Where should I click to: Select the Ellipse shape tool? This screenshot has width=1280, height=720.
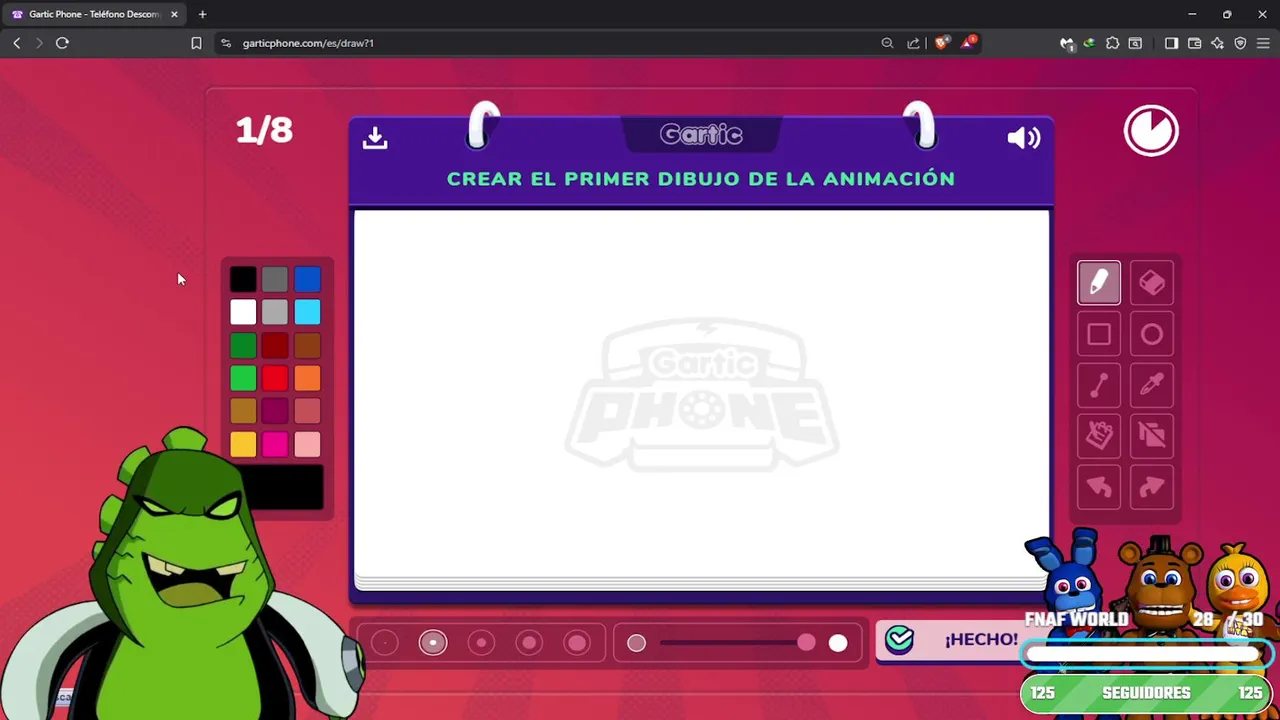pos(1152,335)
